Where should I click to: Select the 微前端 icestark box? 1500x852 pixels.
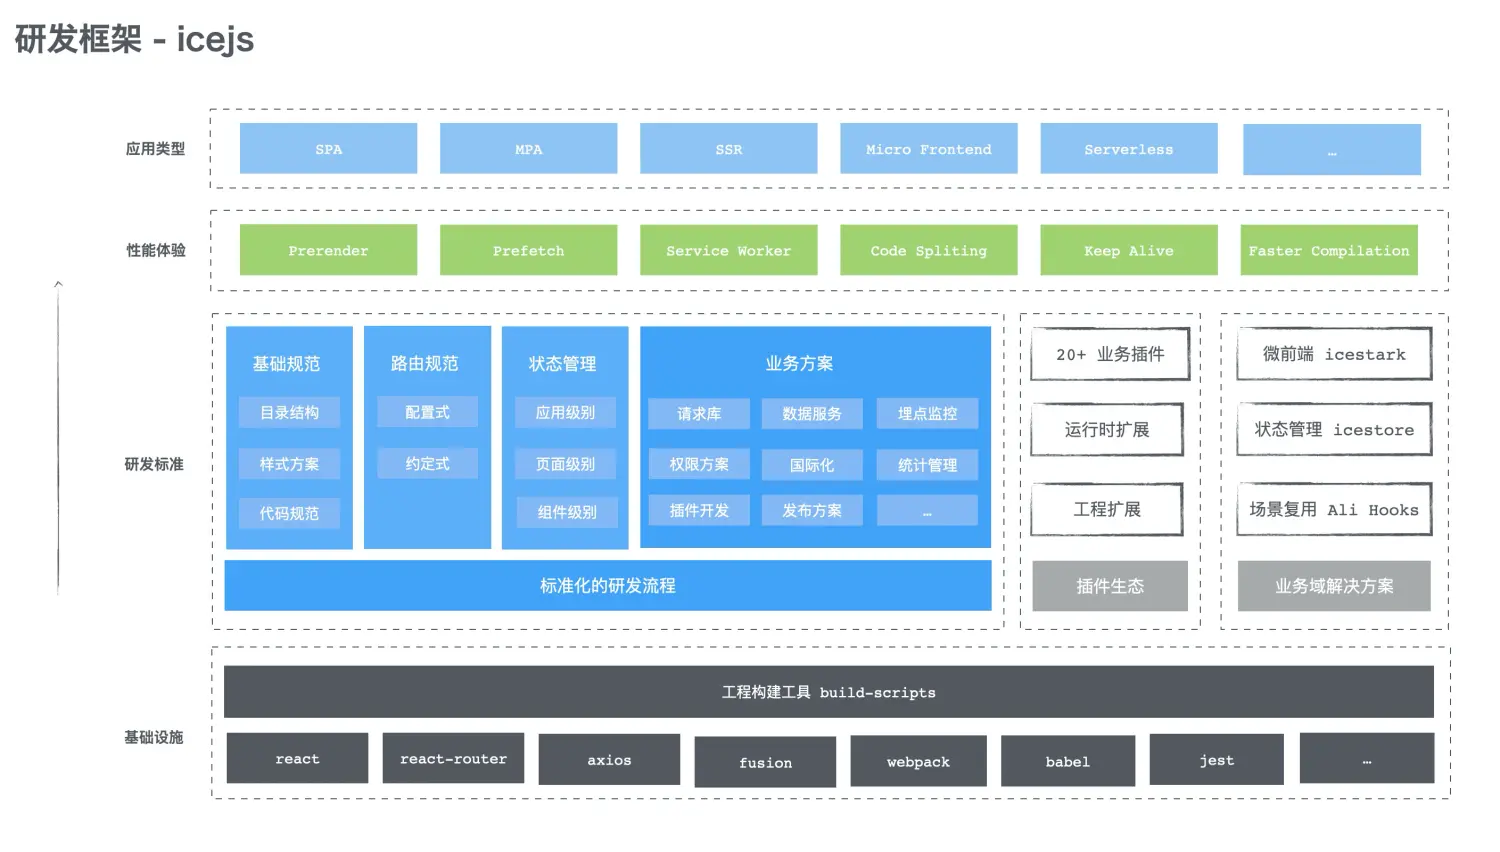[x=1334, y=354]
